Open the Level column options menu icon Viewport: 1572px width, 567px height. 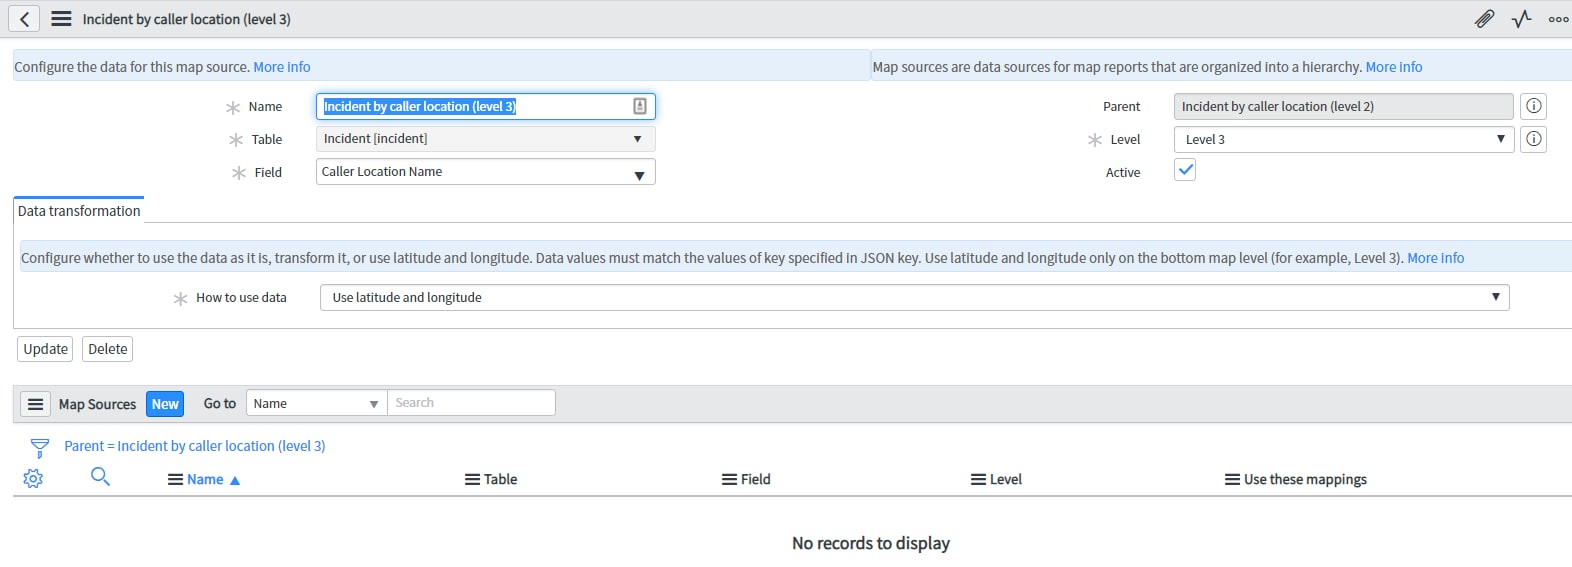[978, 480]
